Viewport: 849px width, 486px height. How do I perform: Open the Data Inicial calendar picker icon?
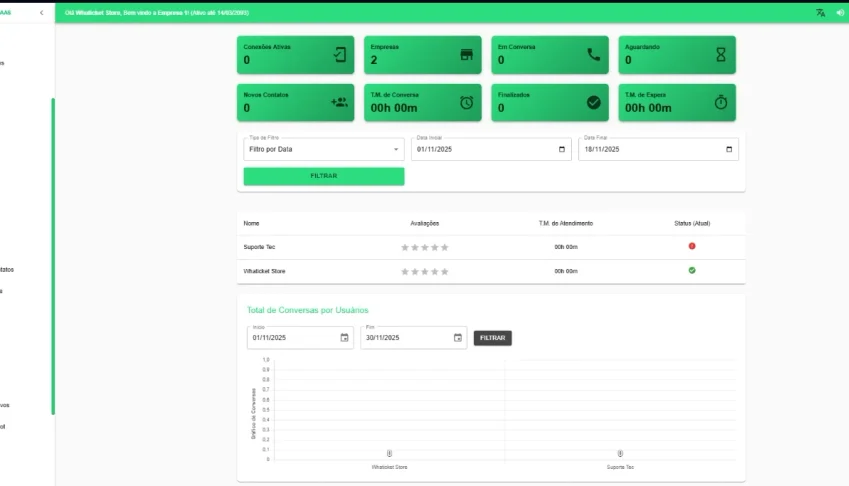pyautogui.click(x=561, y=149)
